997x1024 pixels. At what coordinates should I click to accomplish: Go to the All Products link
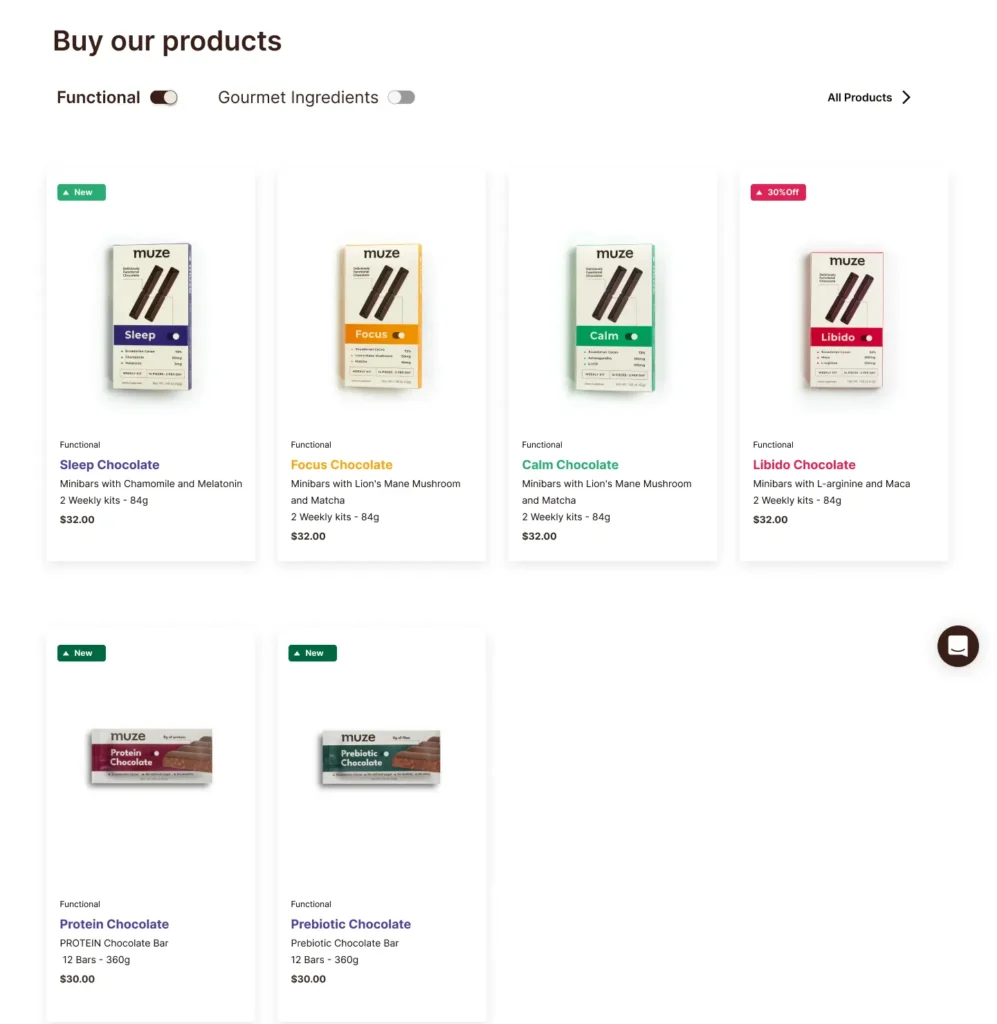tap(859, 97)
